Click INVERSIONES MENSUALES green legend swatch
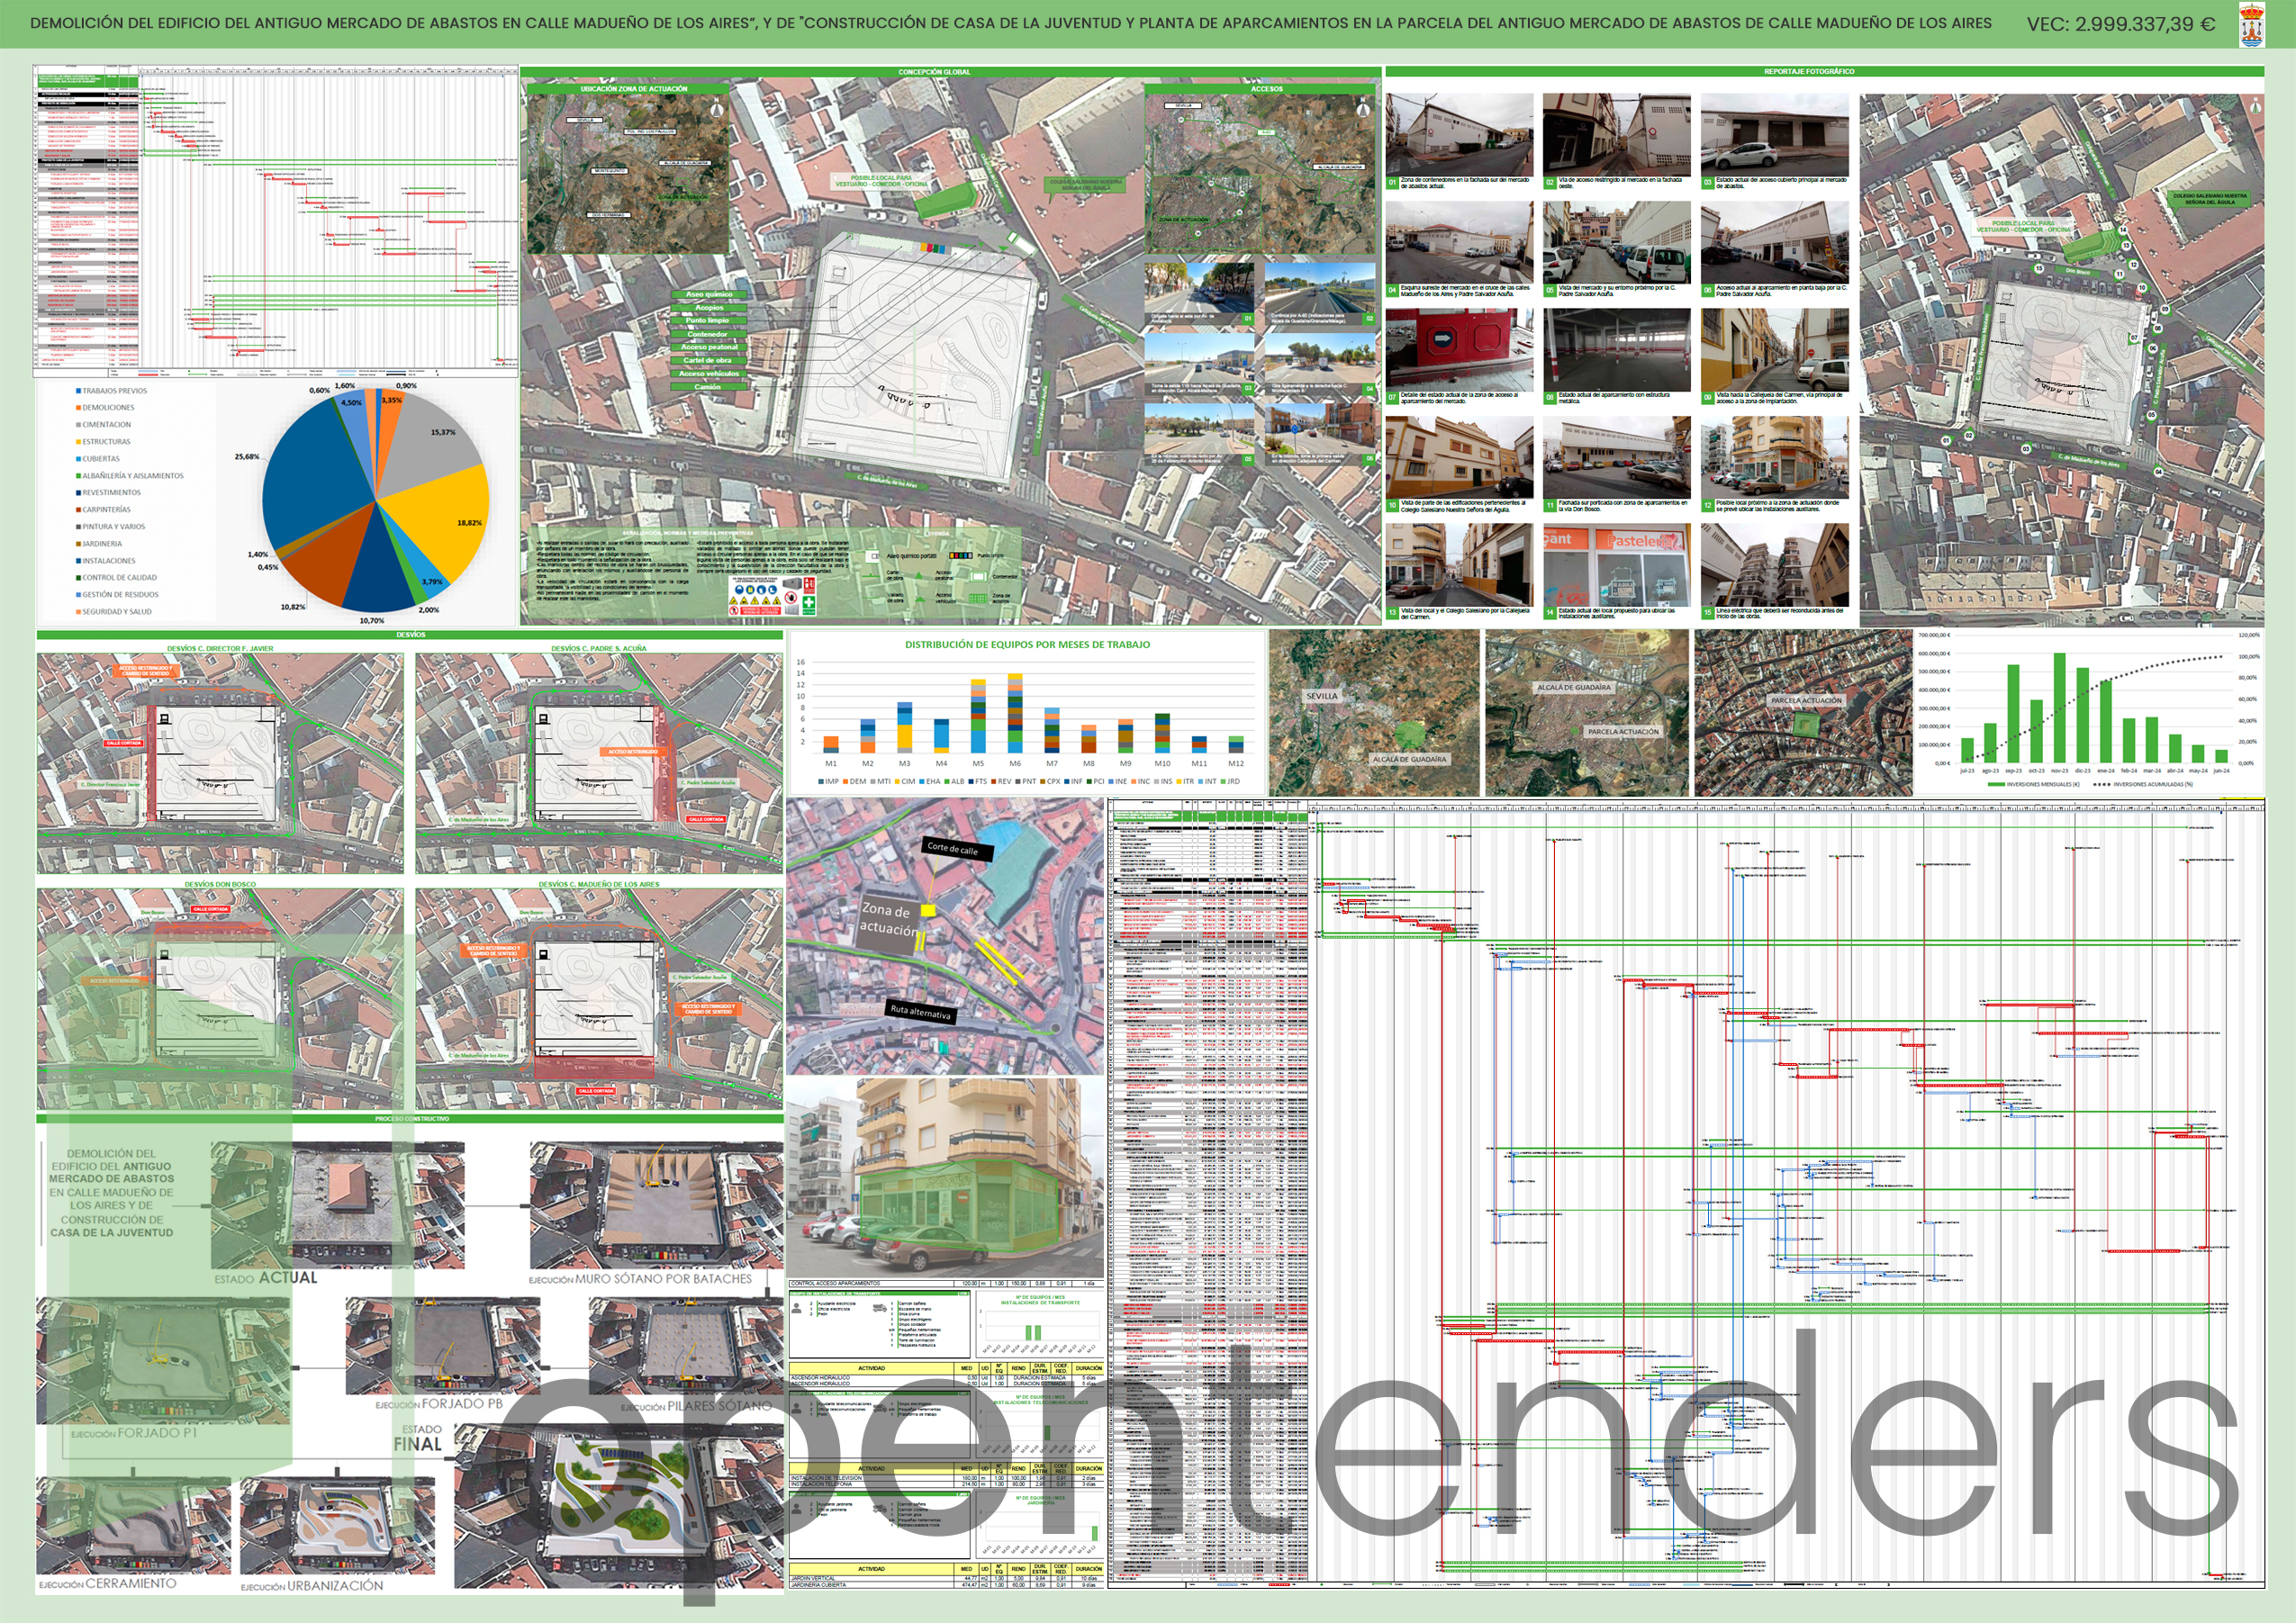This screenshot has height=1623, width=2296. click(x=1997, y=785)
